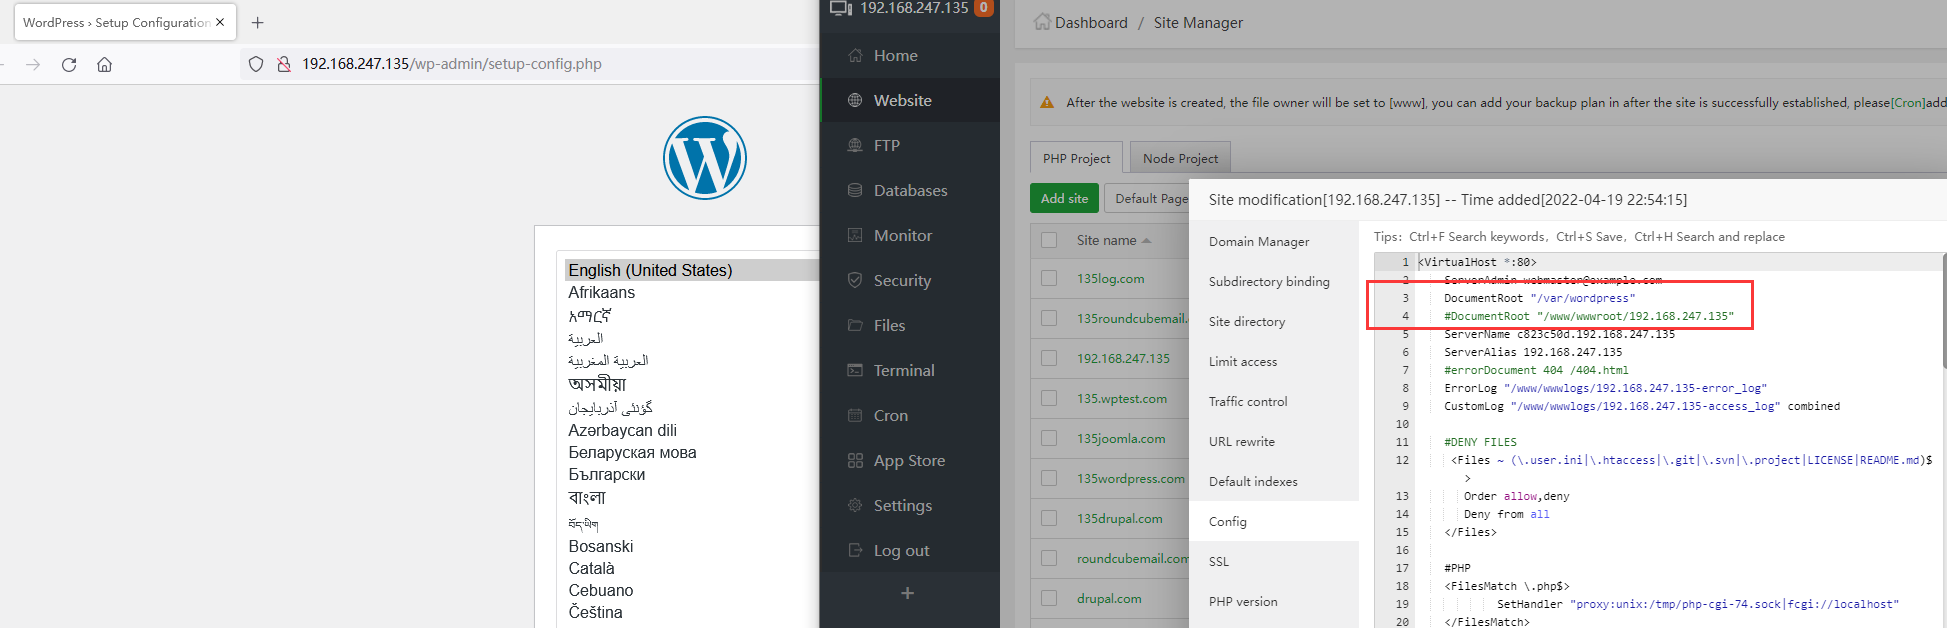Click the insecure connection lock icon
1947x628 pixels.
(x=284, y=64)
